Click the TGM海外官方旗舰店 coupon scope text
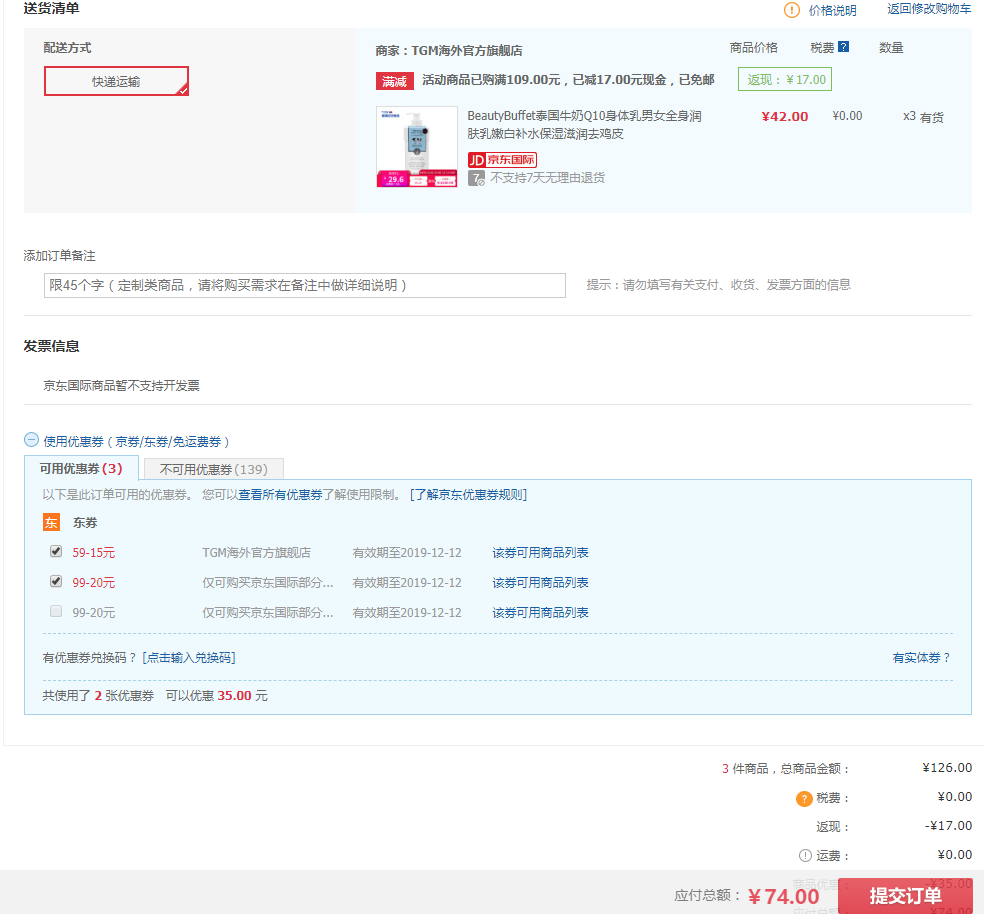This screenshot has height=914, width=984. pos(256,553)
